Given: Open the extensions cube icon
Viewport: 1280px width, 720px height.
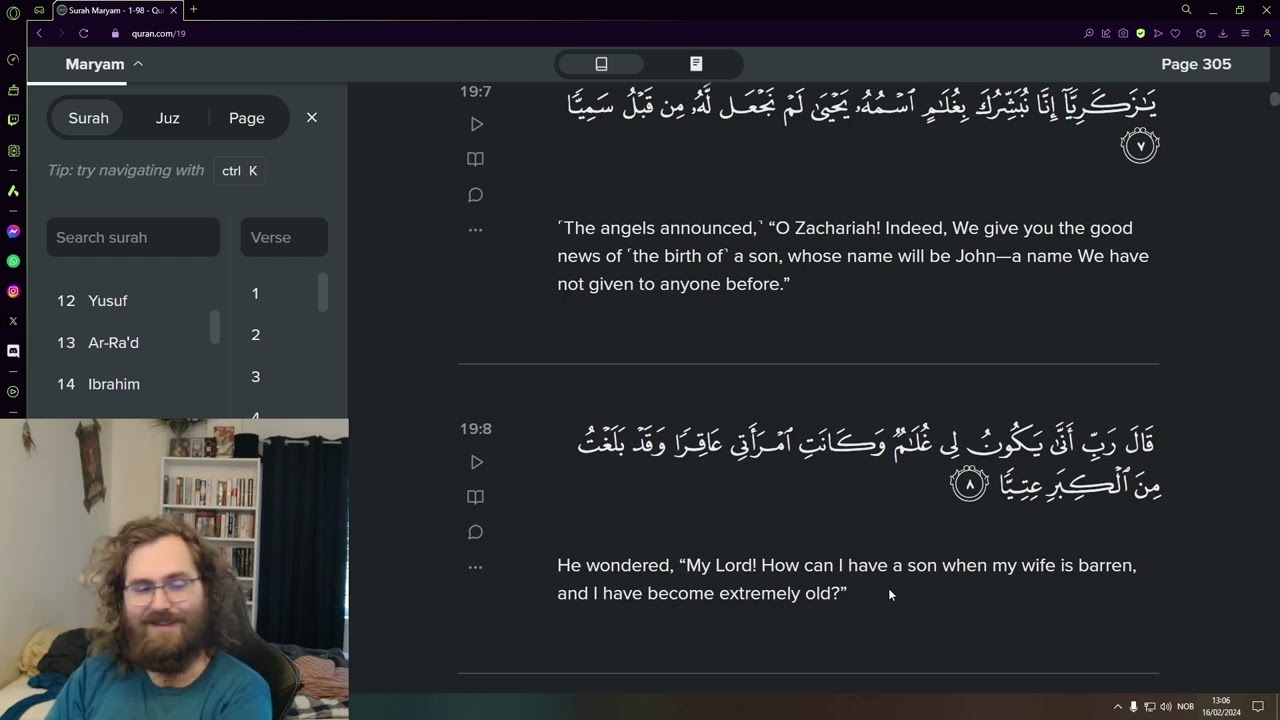Looking at the screenshot, I should tap(1201, 33).
